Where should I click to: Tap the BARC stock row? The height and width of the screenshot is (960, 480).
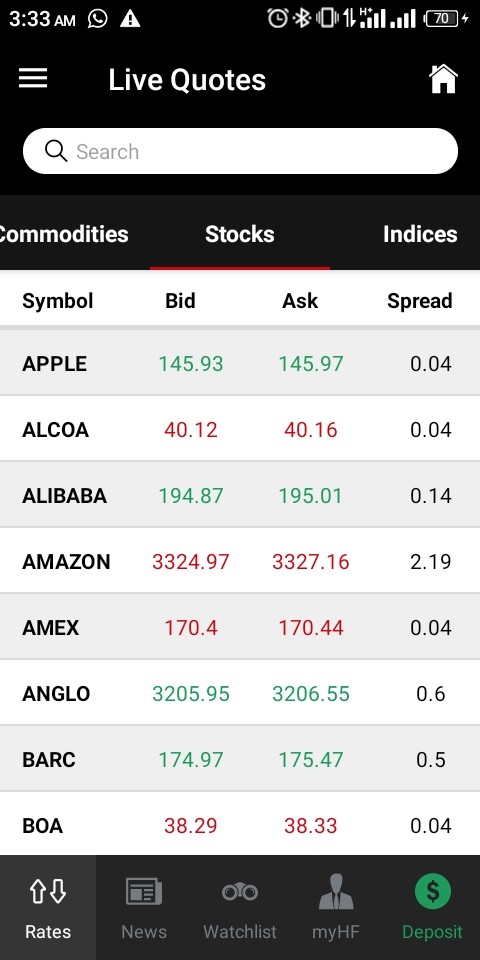click(x=240, y=760)
